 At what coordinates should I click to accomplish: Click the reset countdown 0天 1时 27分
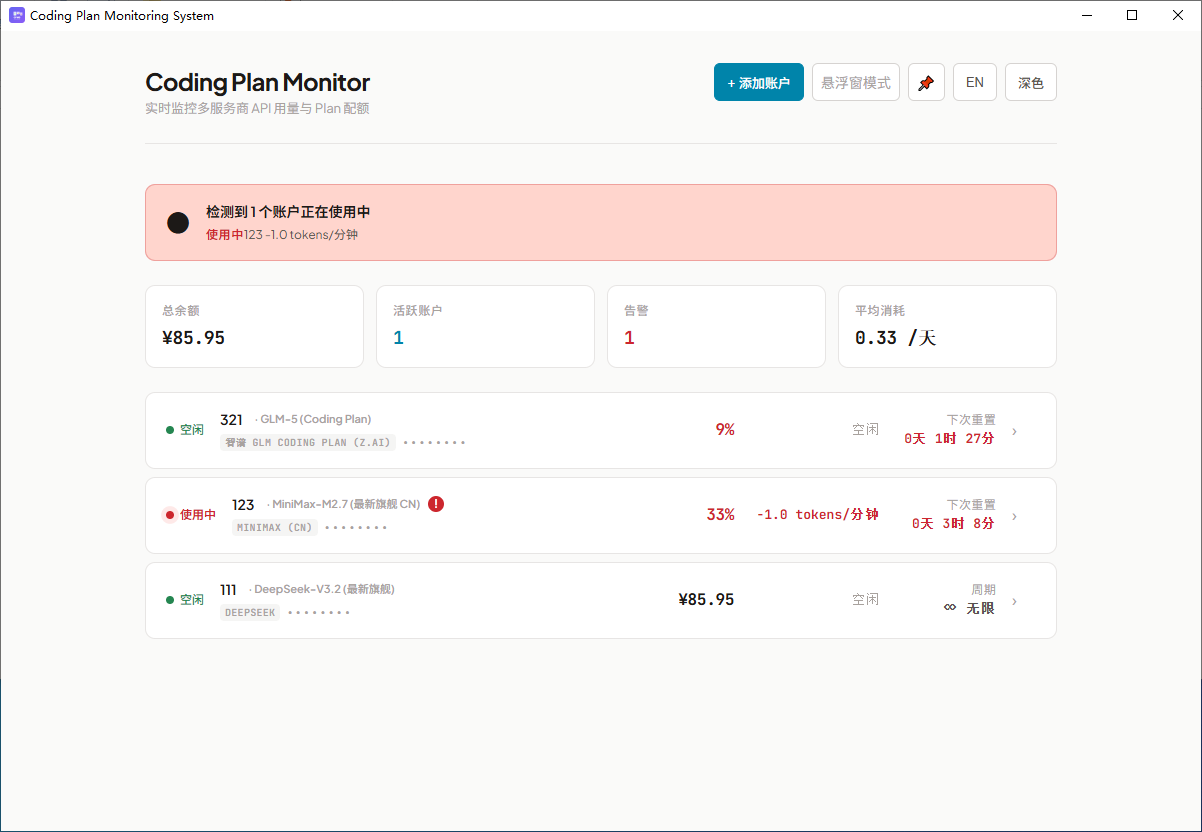pyautogui.click(x=949, y=438)
